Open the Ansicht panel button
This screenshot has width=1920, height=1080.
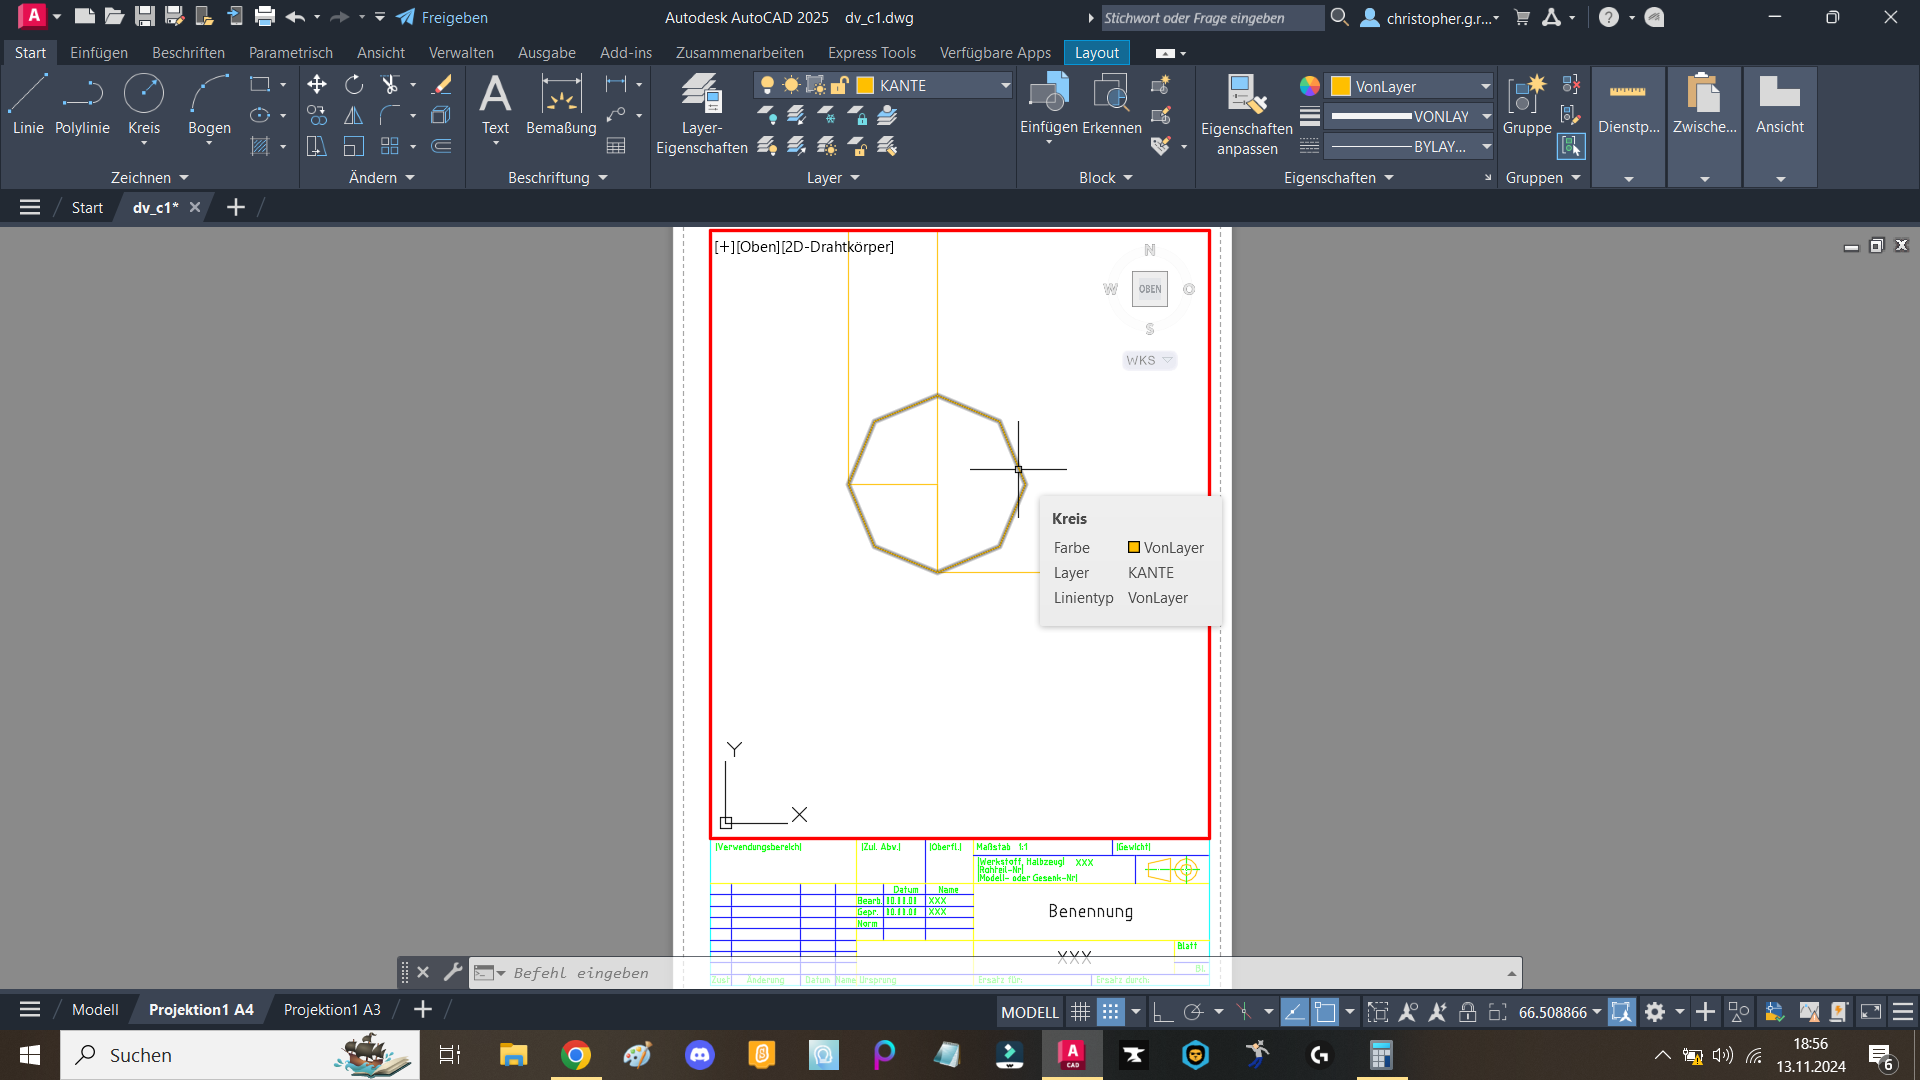tap(1780, 125)
